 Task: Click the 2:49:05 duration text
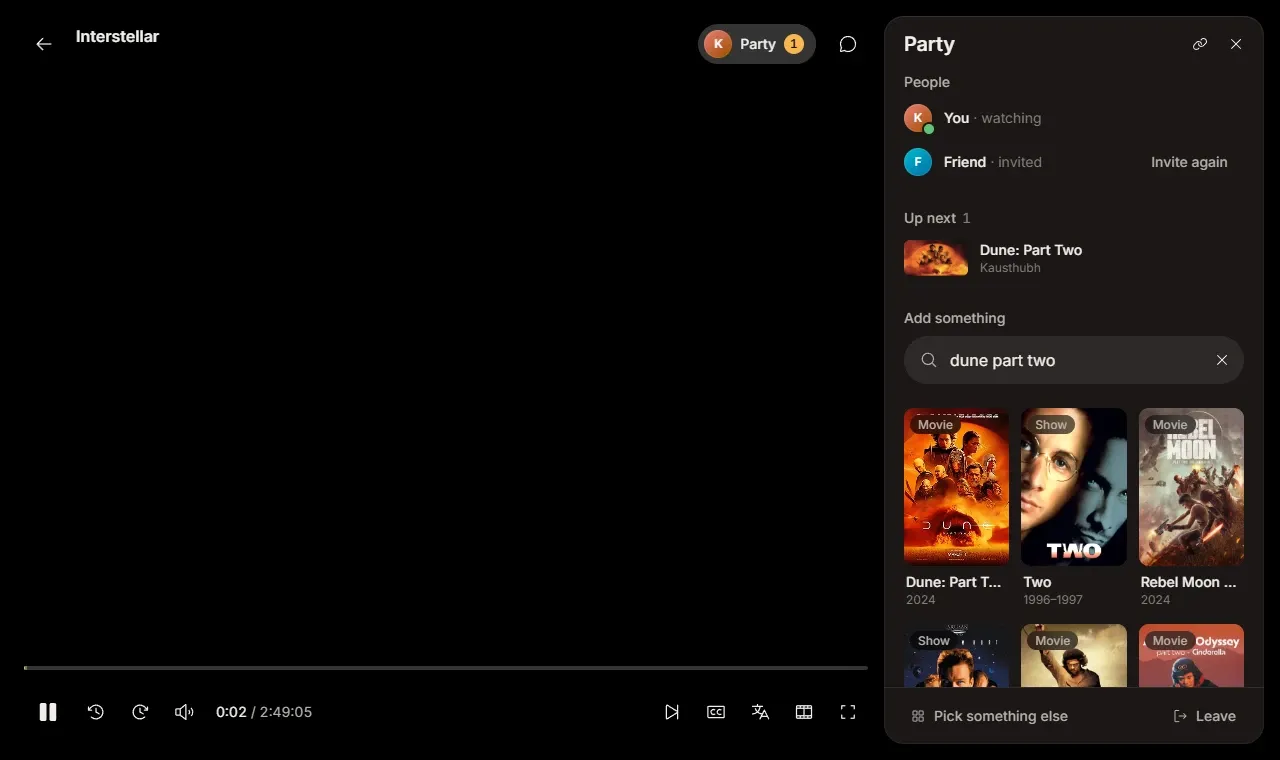pyautogui.click(x=286, y=712)
